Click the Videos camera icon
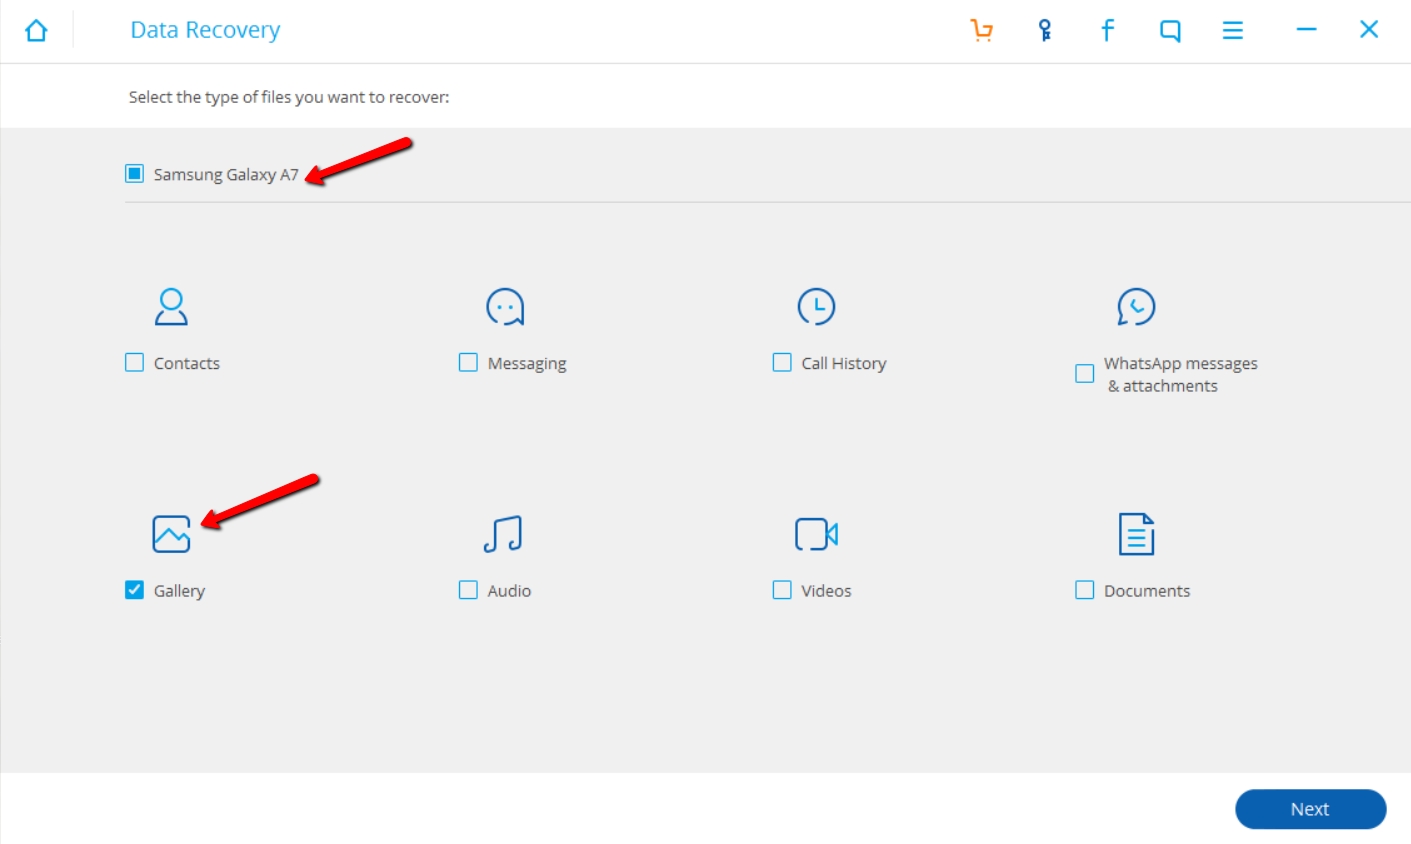Viewport: 1411px width, 844px height. point(816,534)
